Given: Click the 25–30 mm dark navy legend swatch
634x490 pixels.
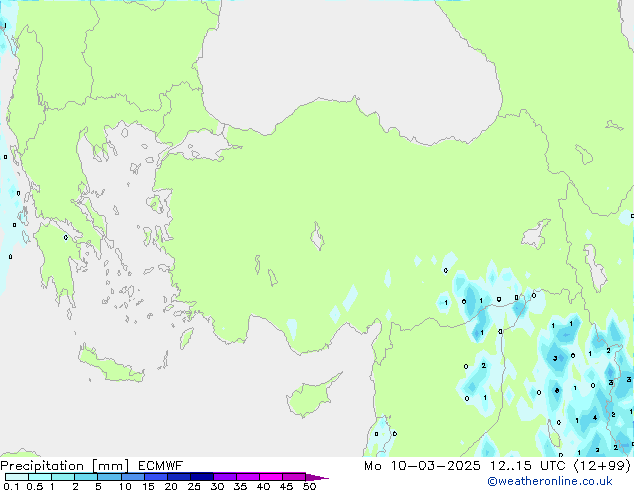Looking at the screenshot, I should (202, 477).
